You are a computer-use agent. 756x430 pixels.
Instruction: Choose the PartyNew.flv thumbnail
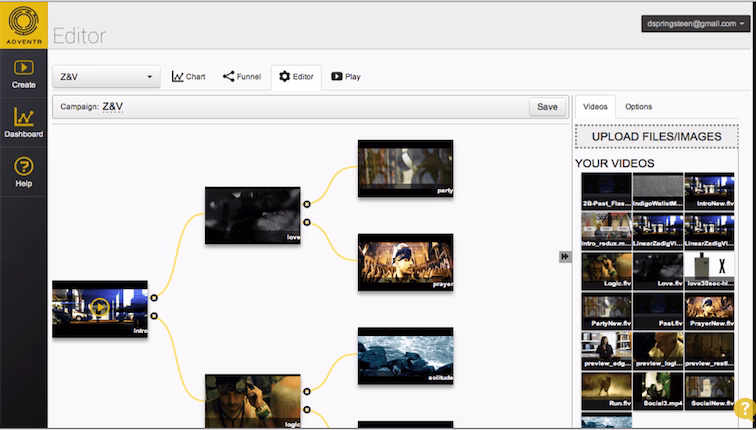tap(607, 311)
